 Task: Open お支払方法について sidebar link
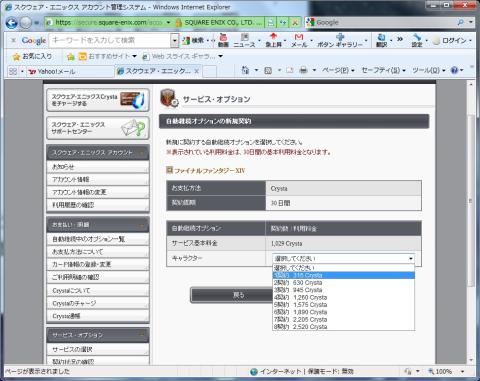(98, 252)
